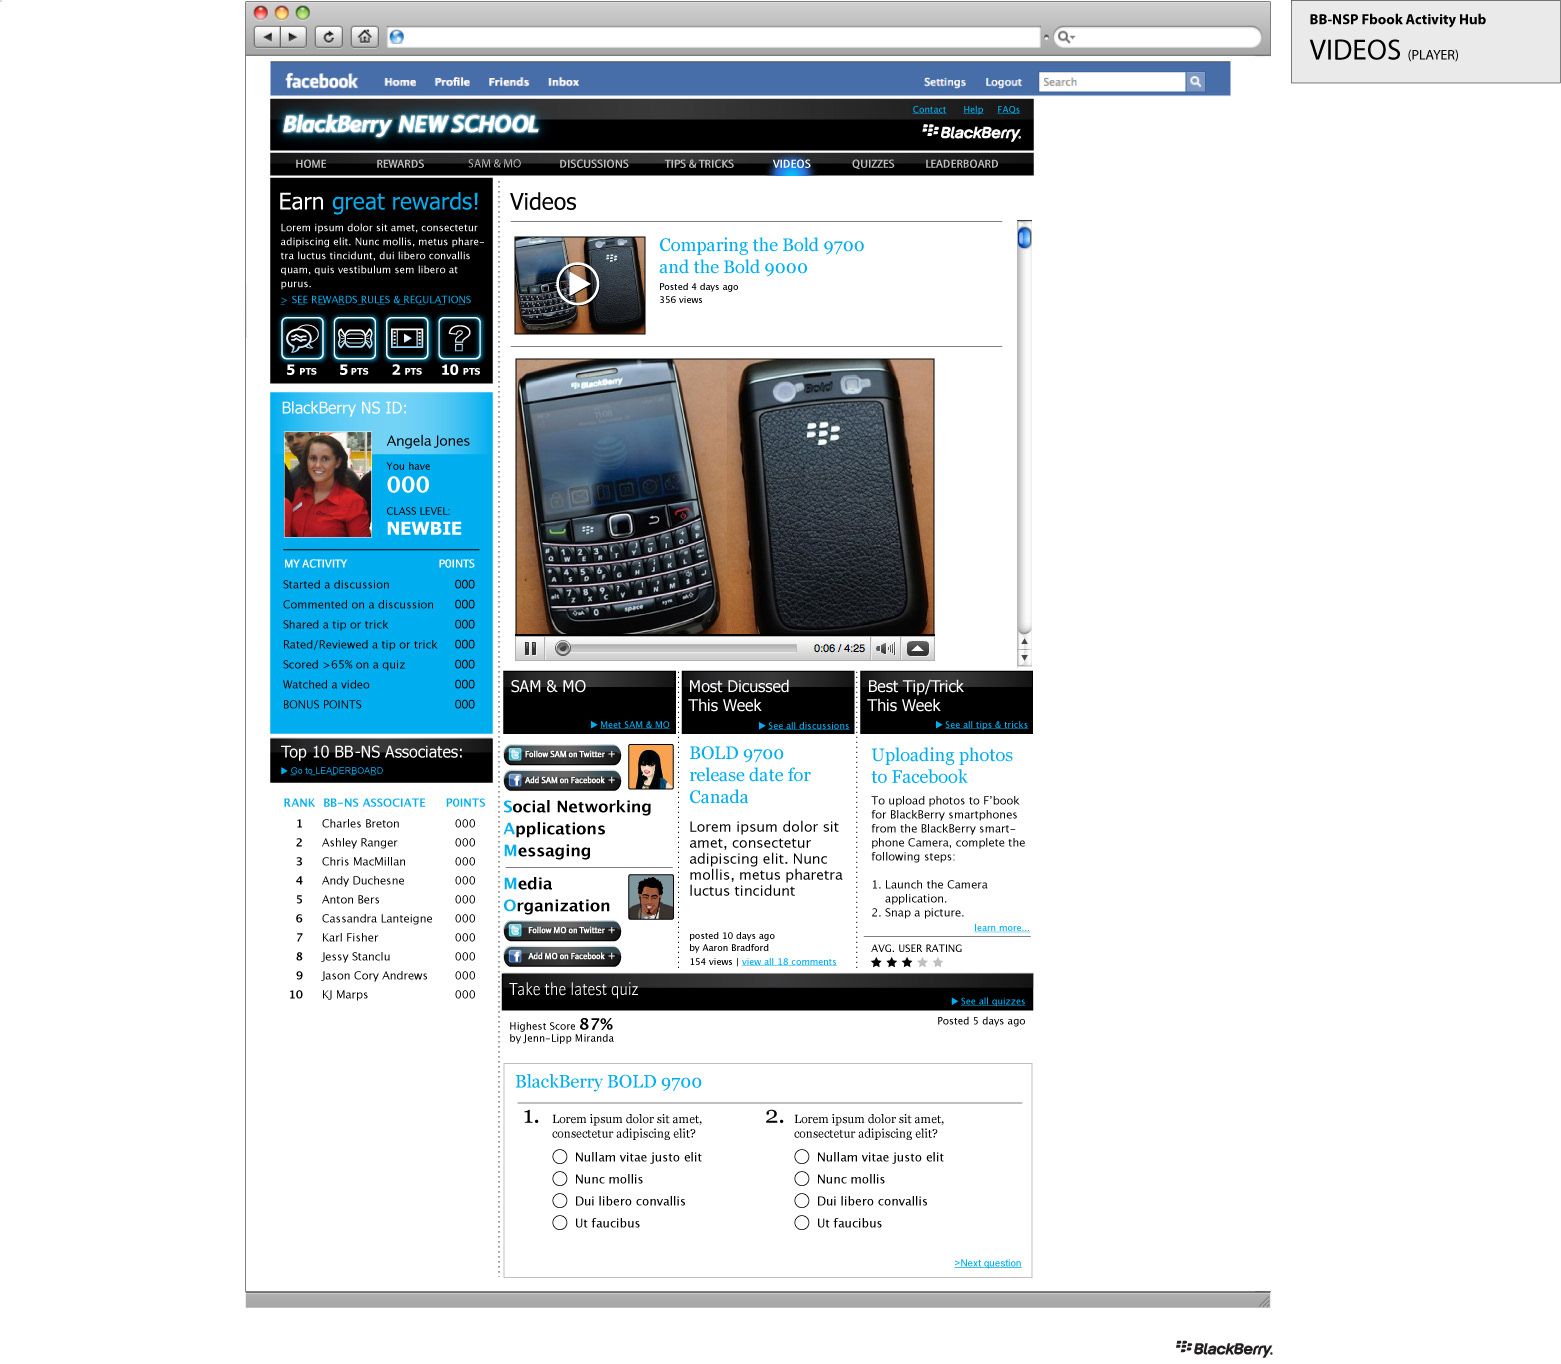Click Add MO on Facebook button

[x=562, y=956]
